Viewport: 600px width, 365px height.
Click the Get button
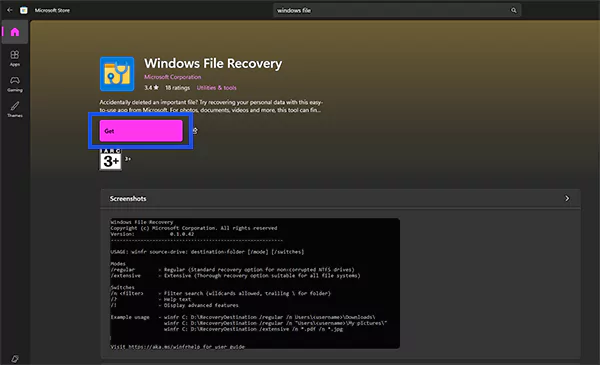[x=141, y=131]
